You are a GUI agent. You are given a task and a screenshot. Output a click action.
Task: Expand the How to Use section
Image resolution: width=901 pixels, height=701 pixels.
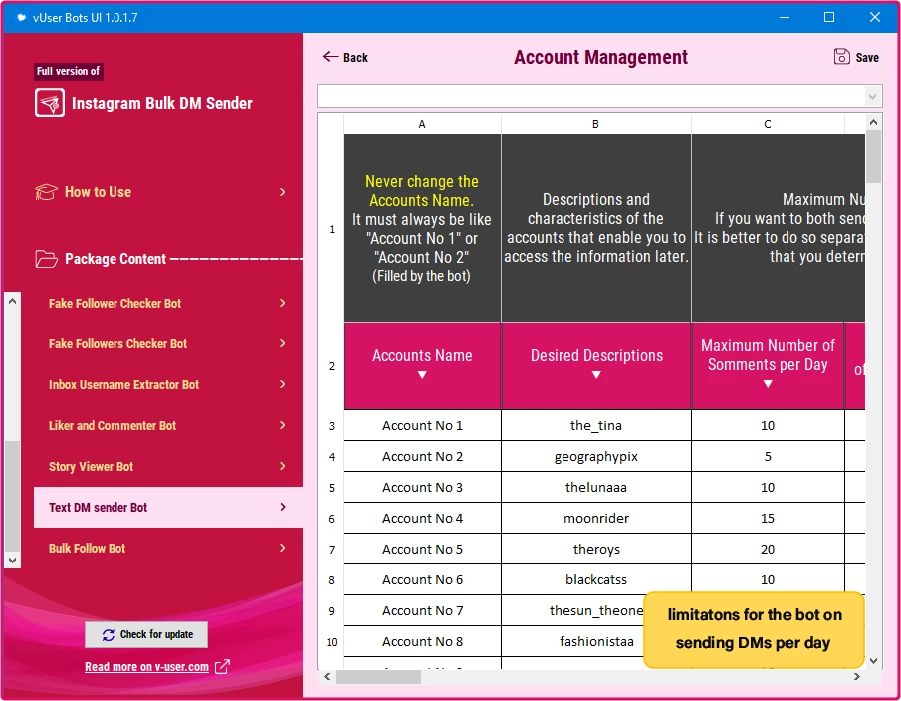[283, 192]
